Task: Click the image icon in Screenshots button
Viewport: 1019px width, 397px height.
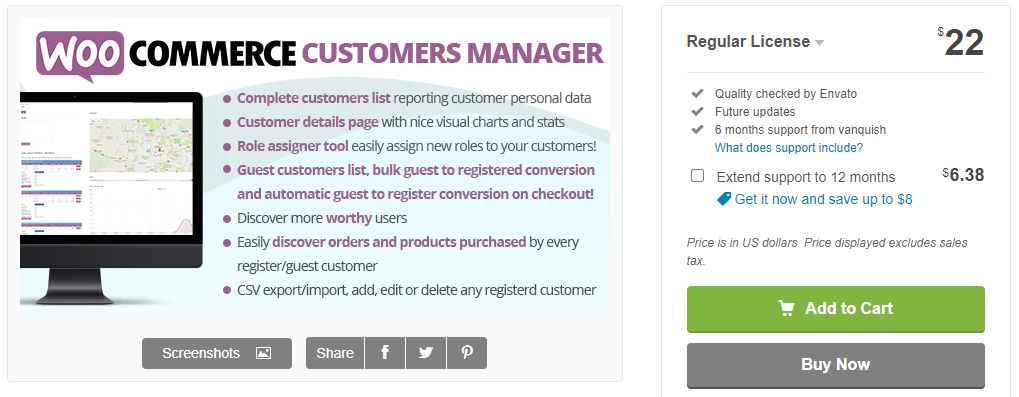Action: 263,353
